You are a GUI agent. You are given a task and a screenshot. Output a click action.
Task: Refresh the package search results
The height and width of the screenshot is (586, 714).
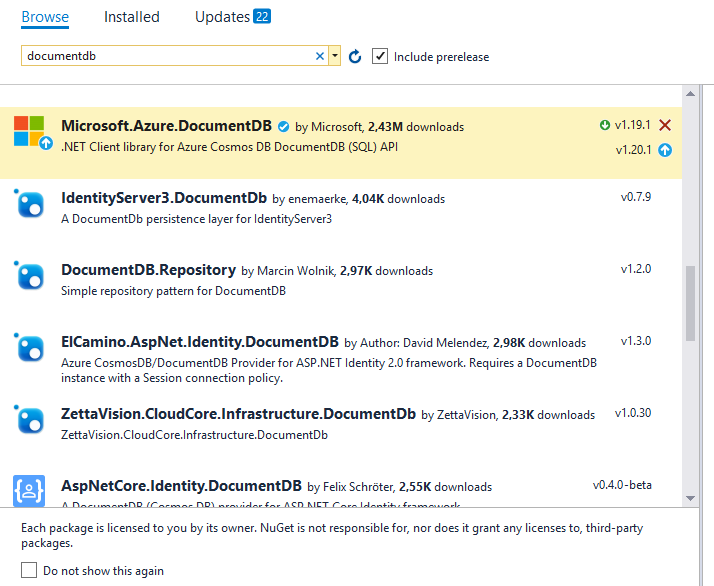pyautogui.click(x=355, y=56)
